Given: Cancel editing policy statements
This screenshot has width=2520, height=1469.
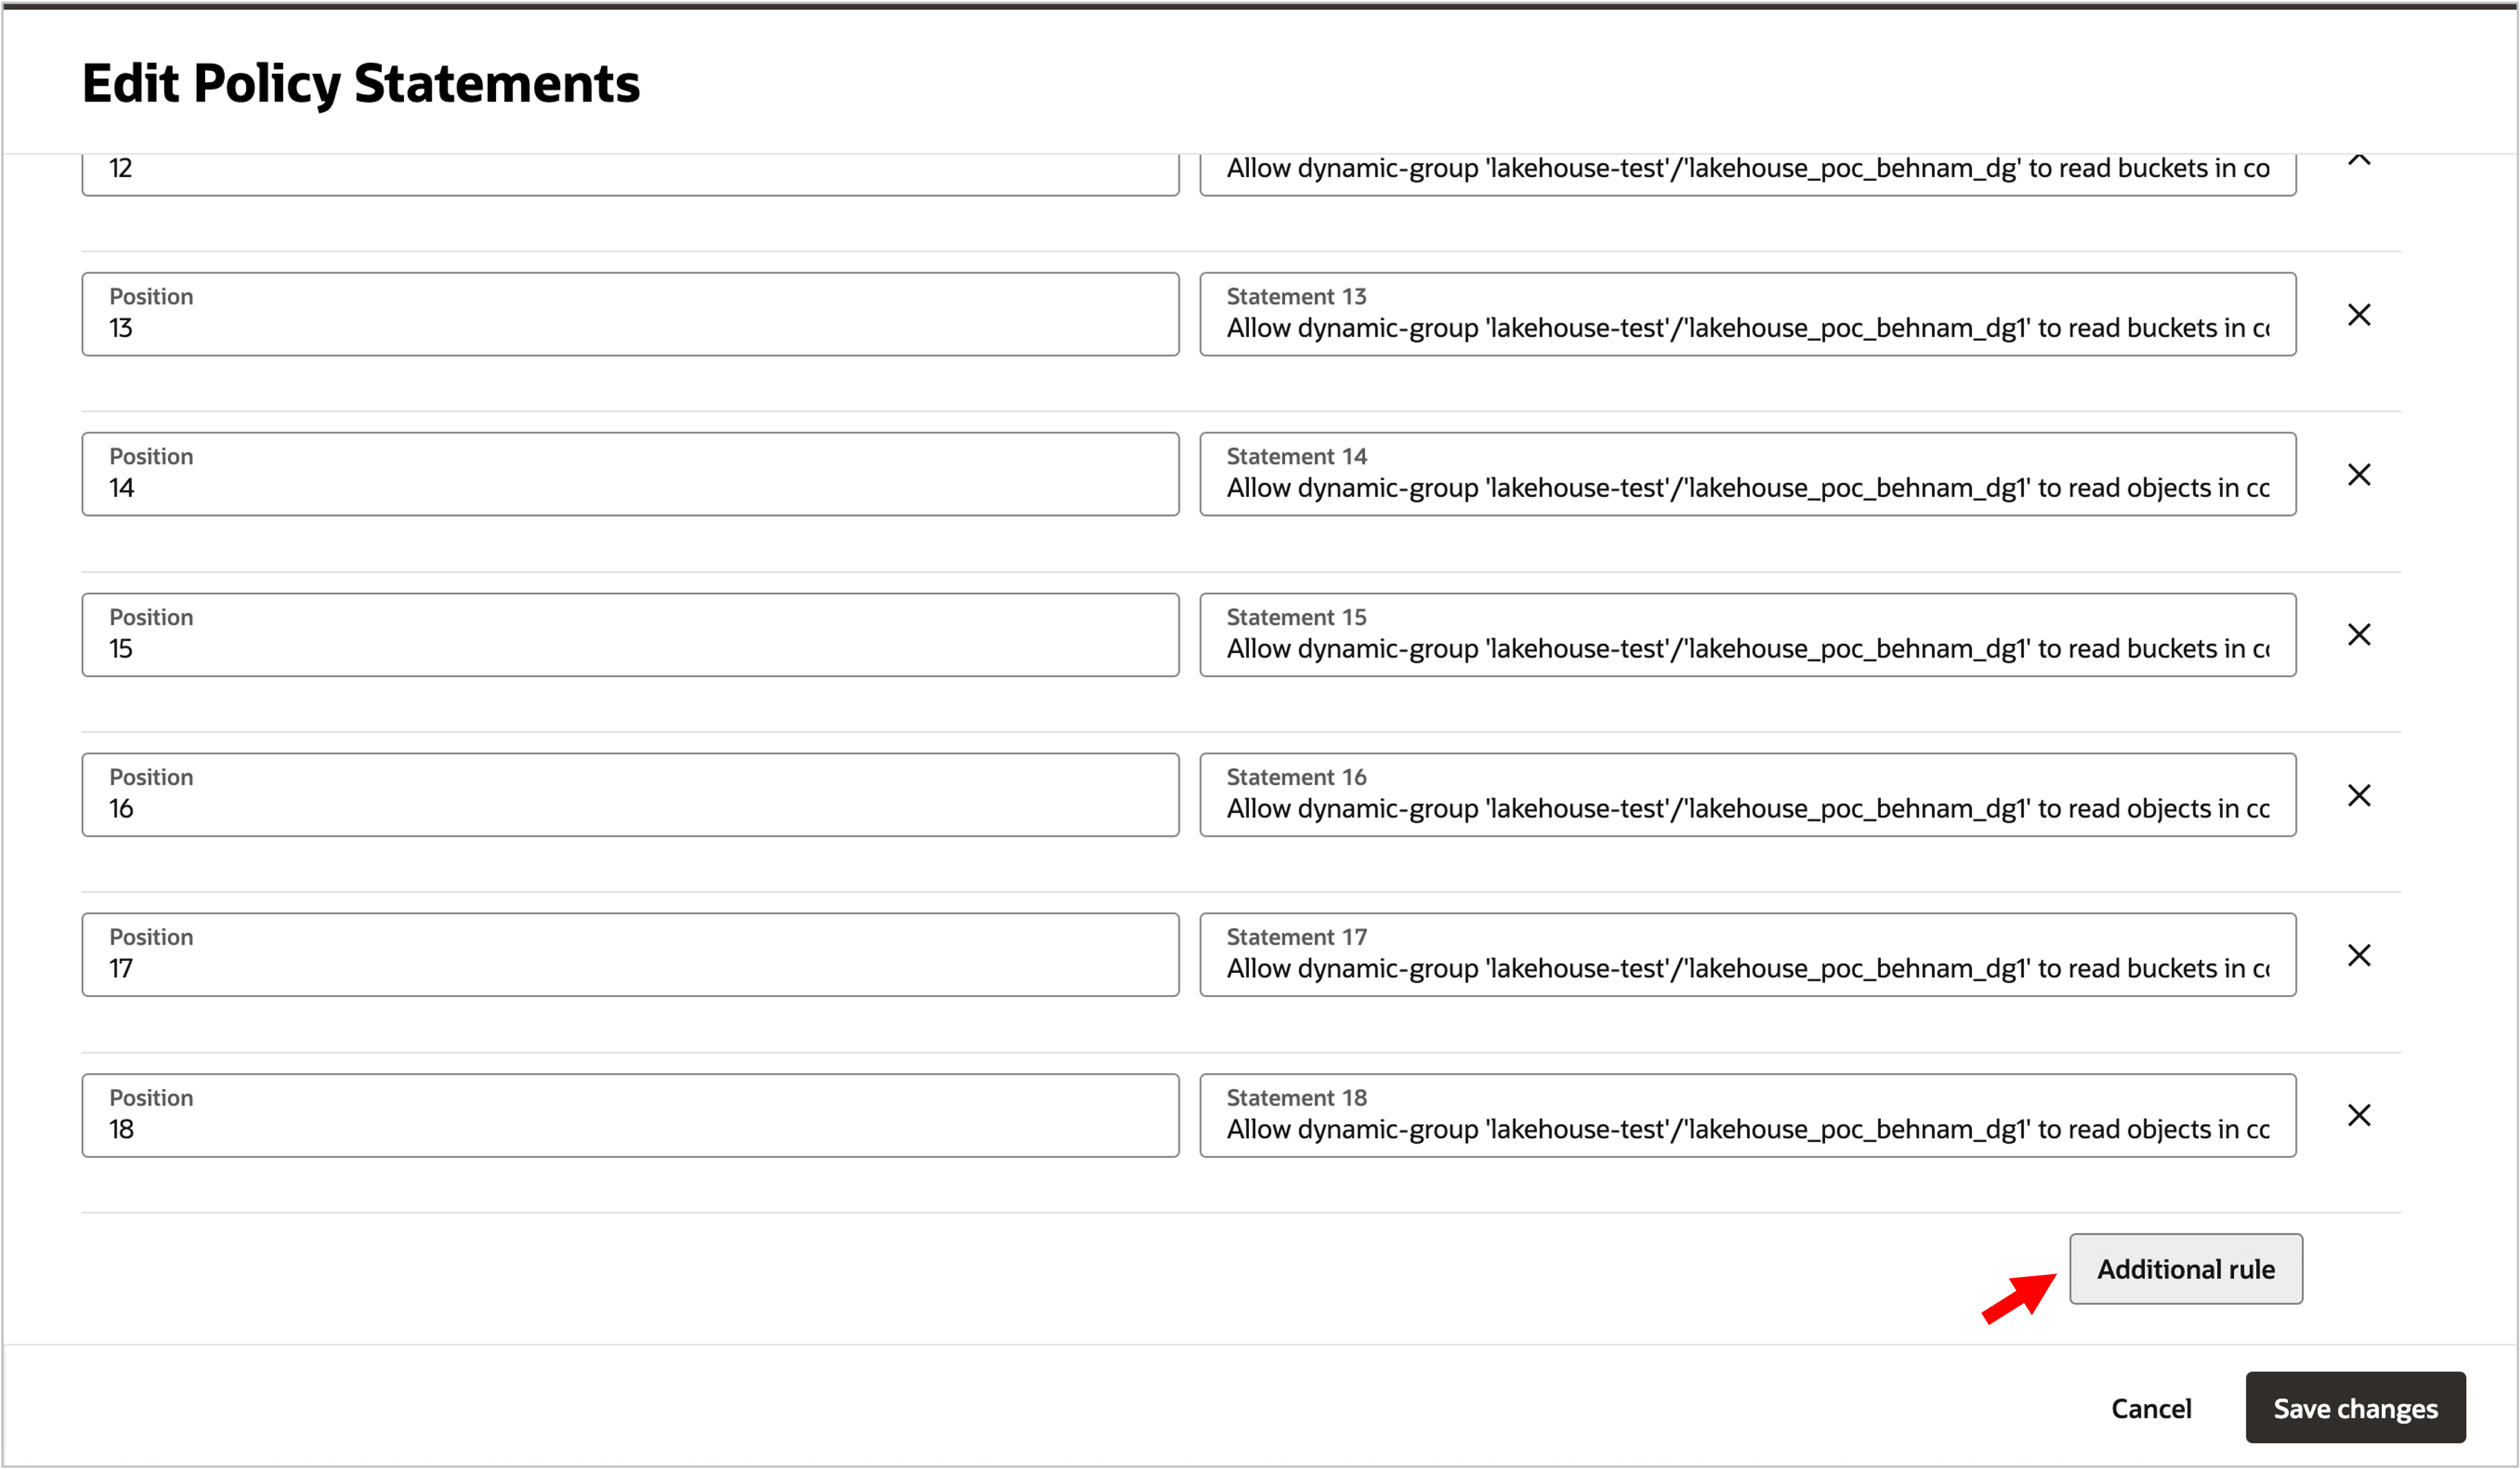Looking at the screenshot, I should (x=2150, y=1408).
